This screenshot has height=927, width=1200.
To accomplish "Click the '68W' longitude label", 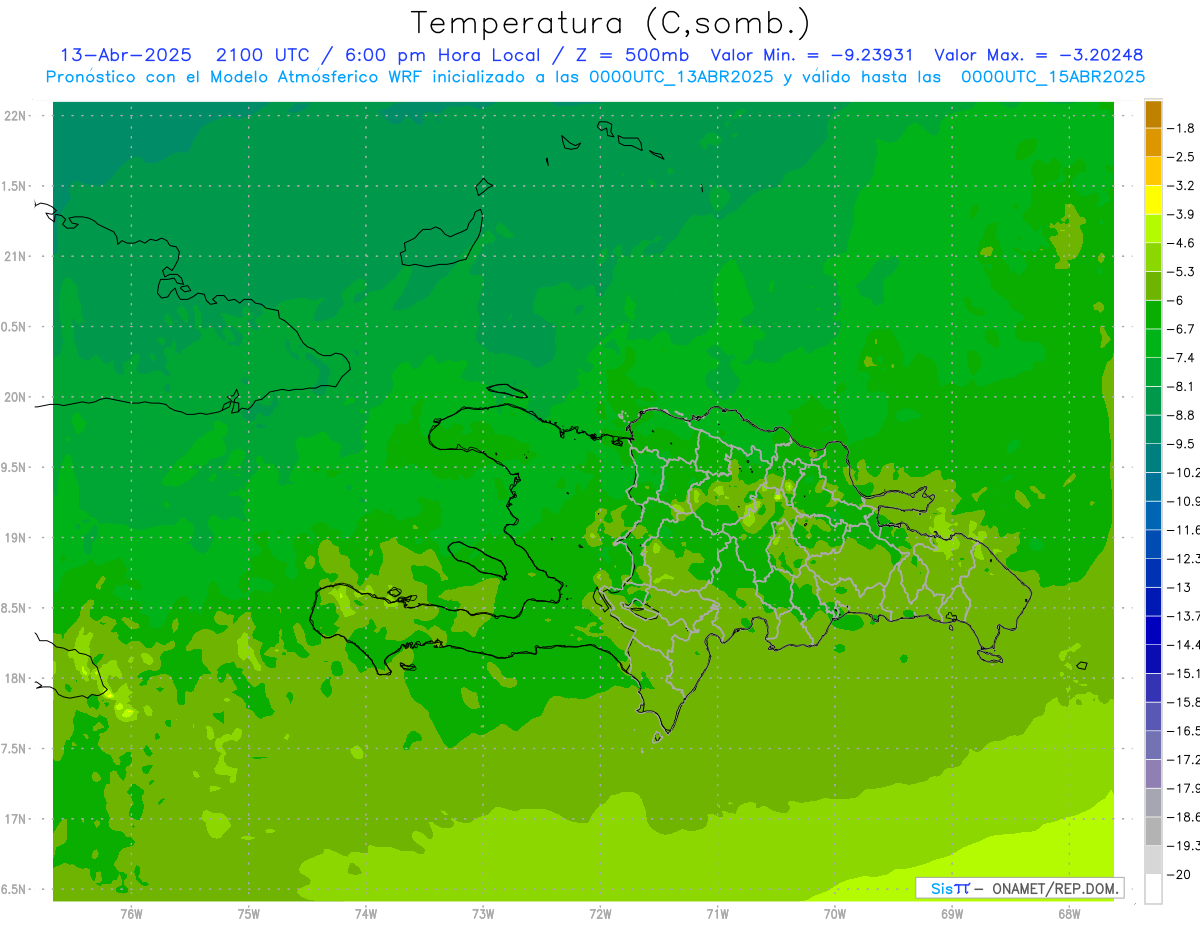I will click(1069, 913).
